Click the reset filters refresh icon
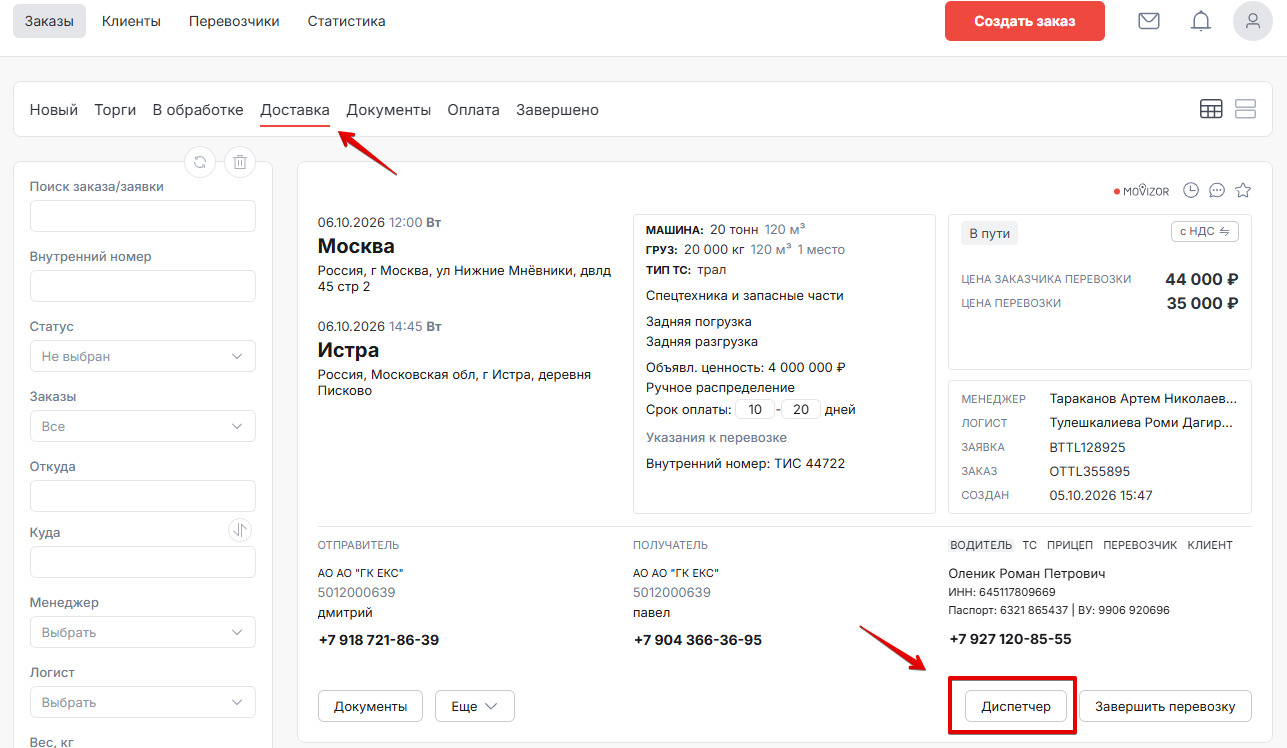1287x748 pixels. [x=200, y=161]
